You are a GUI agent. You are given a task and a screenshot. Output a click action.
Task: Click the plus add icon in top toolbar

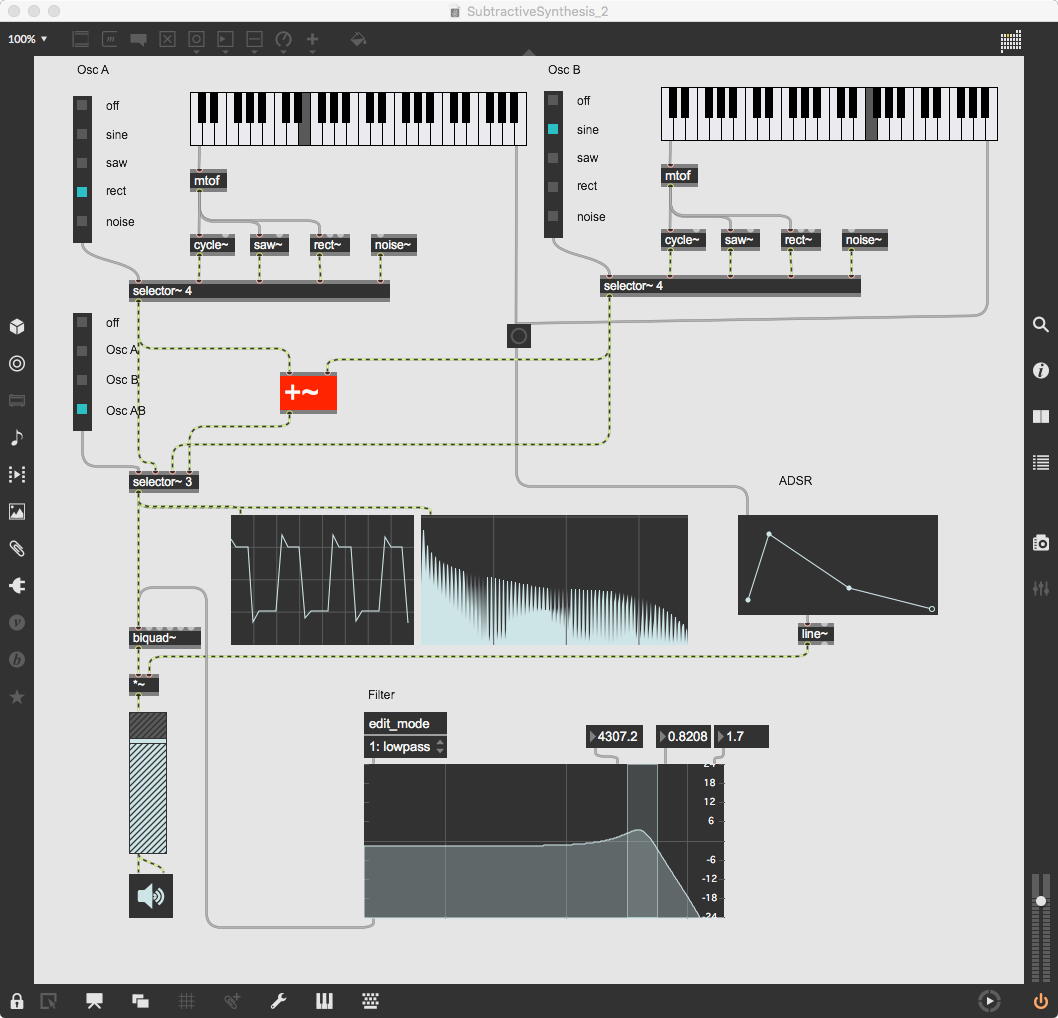pos(312,40)
